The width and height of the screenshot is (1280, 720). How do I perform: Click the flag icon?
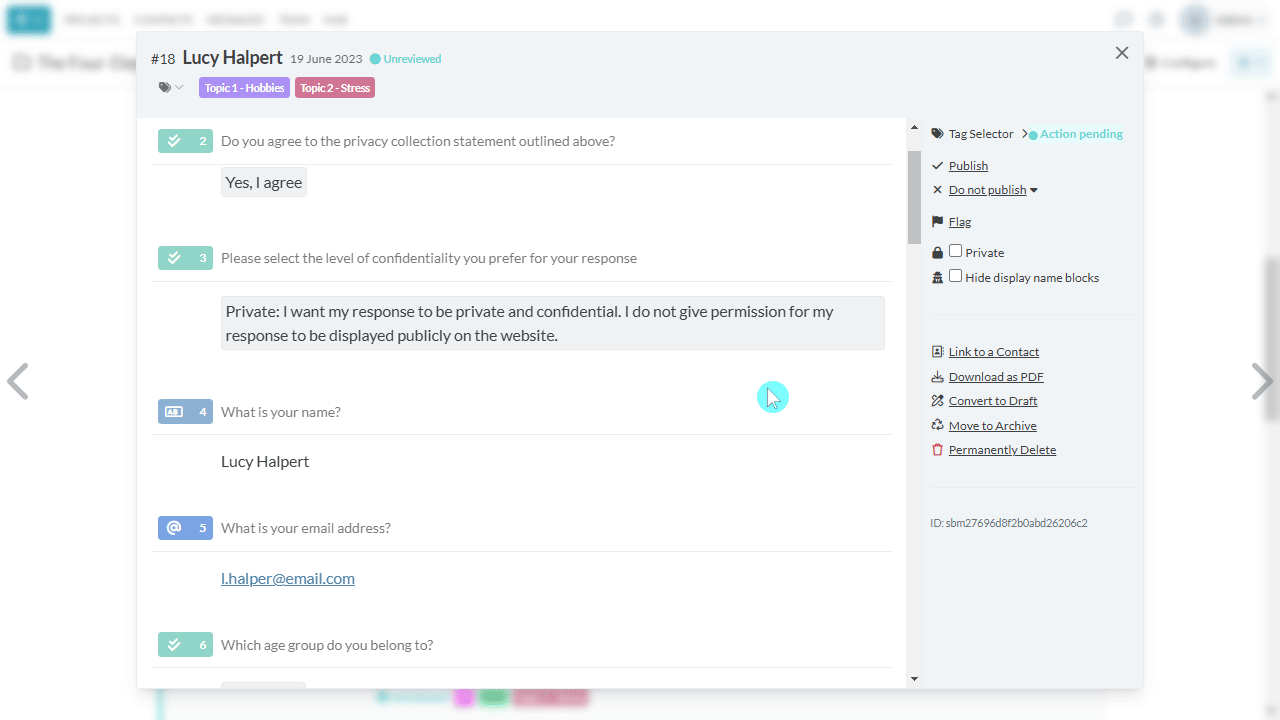[x=937, y=222]
